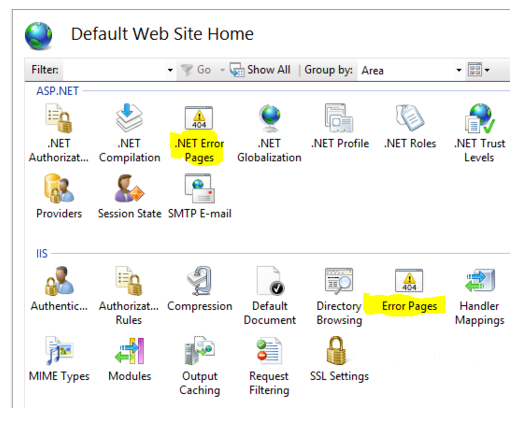Click the Show All button
520x431 pixels.
(260, 70)
